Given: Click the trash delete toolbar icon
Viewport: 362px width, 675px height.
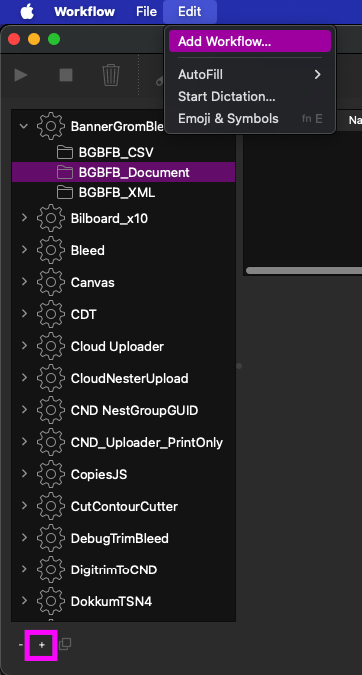Looking at the screenshot, I should 111,75.
